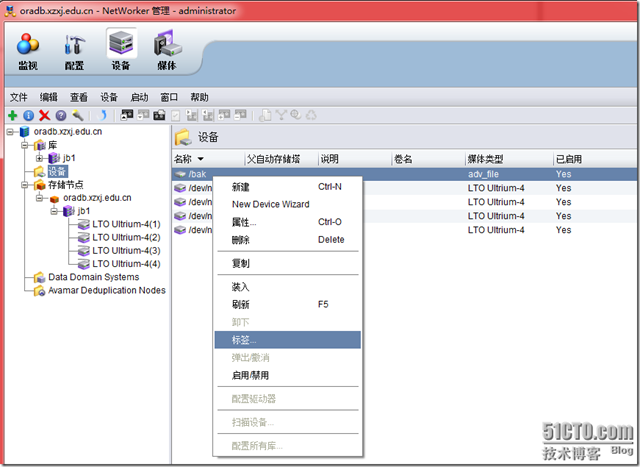Click the red X Delete toolbar icon

[44, 116]
